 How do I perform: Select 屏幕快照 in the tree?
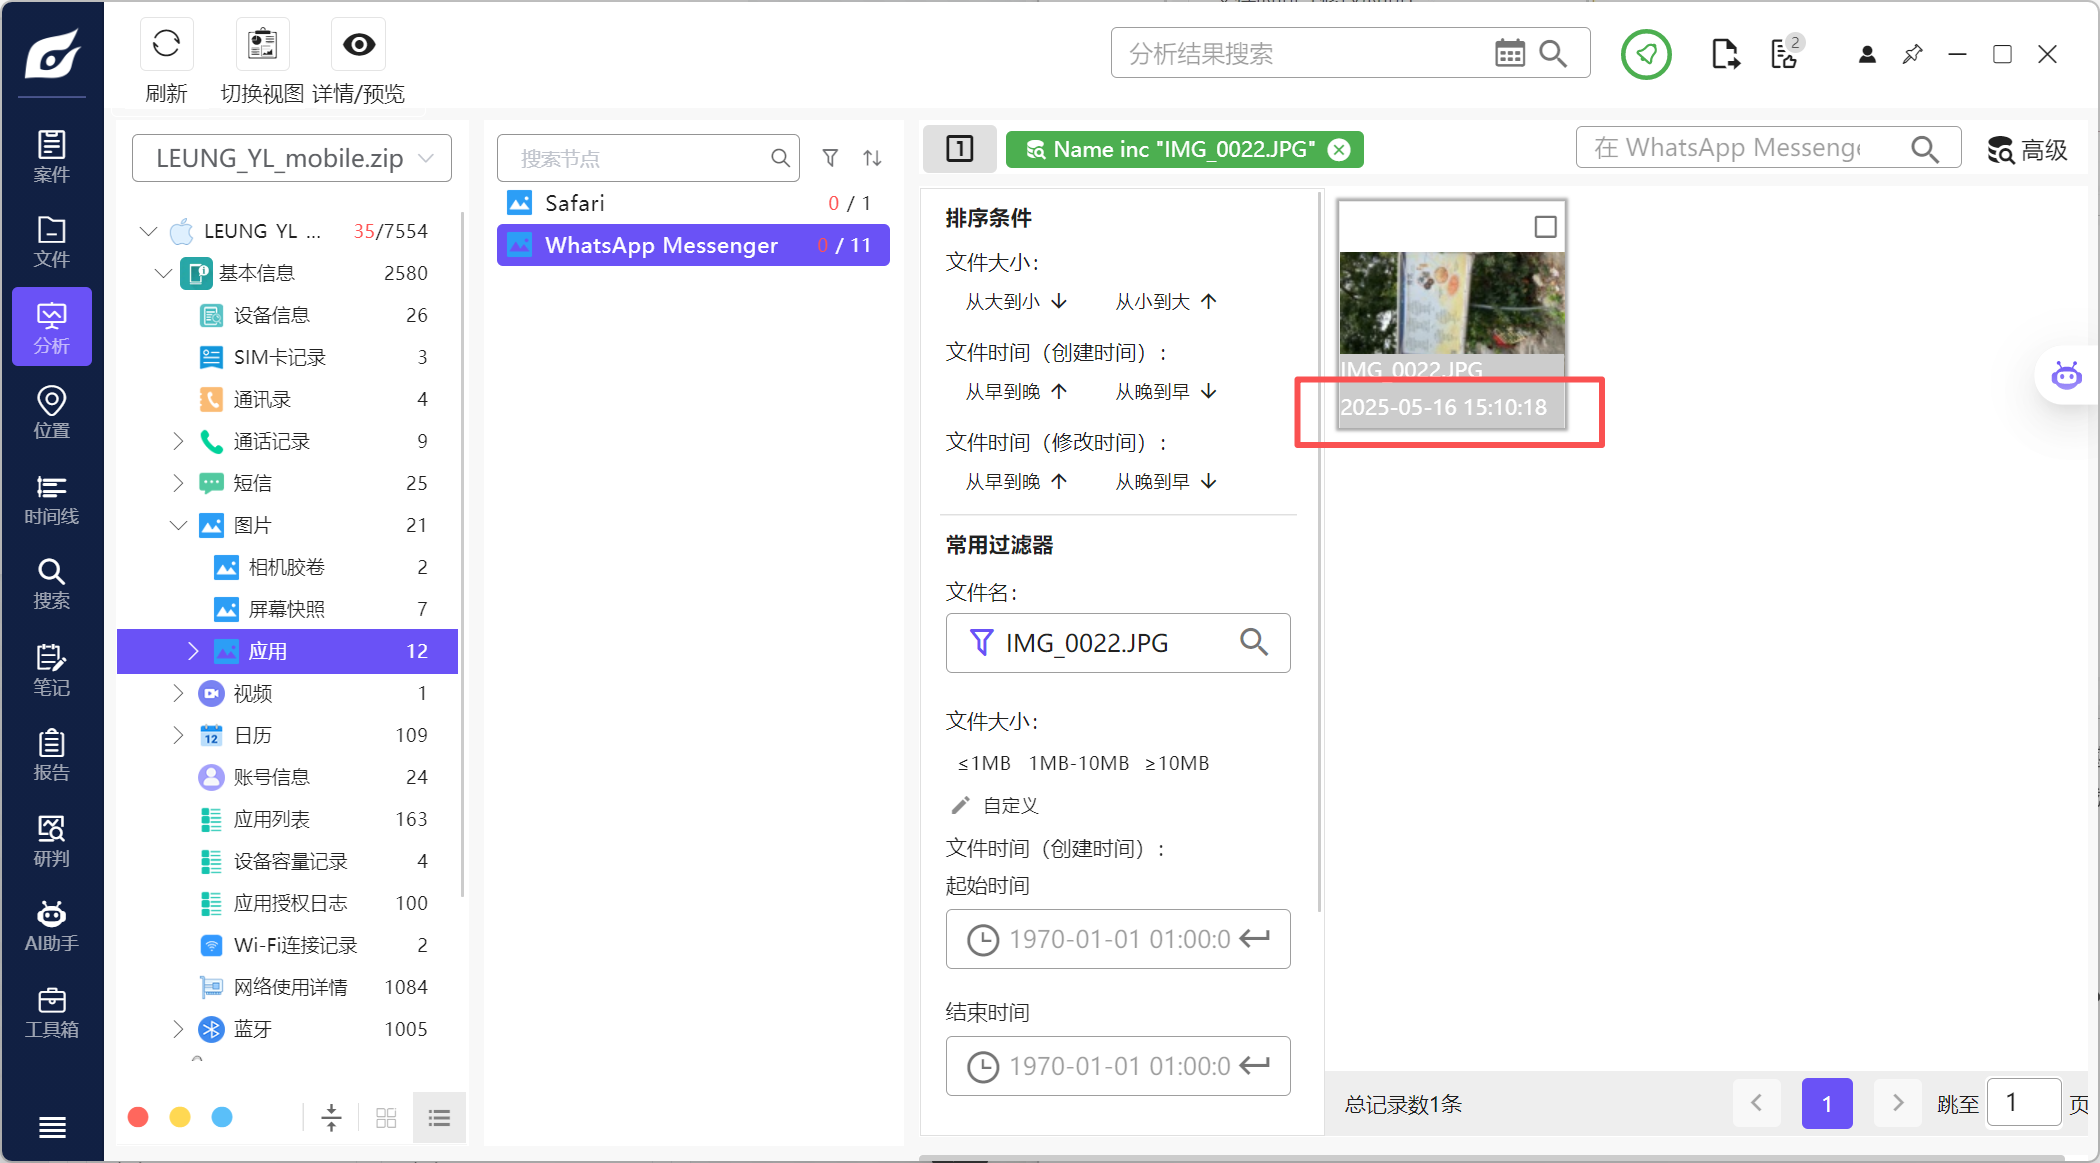[x=286, y=609]
